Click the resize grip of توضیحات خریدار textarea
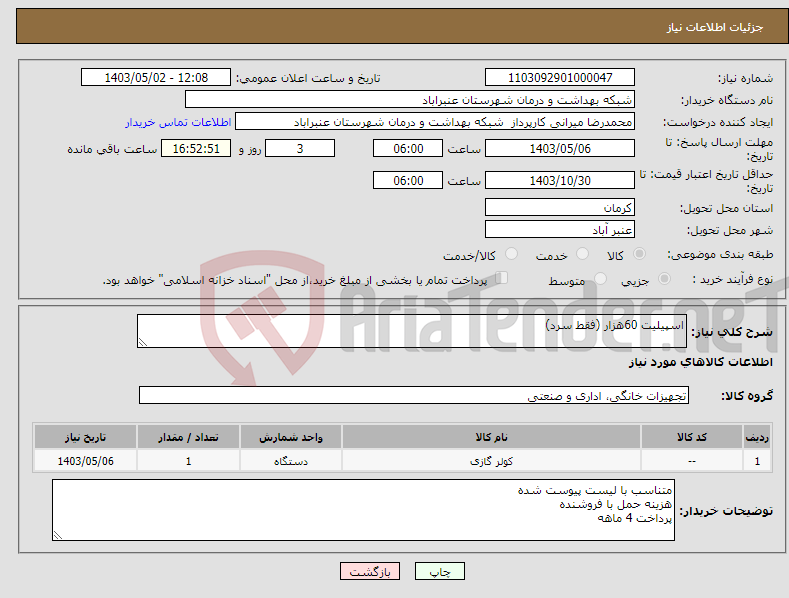 click(57, 536)
